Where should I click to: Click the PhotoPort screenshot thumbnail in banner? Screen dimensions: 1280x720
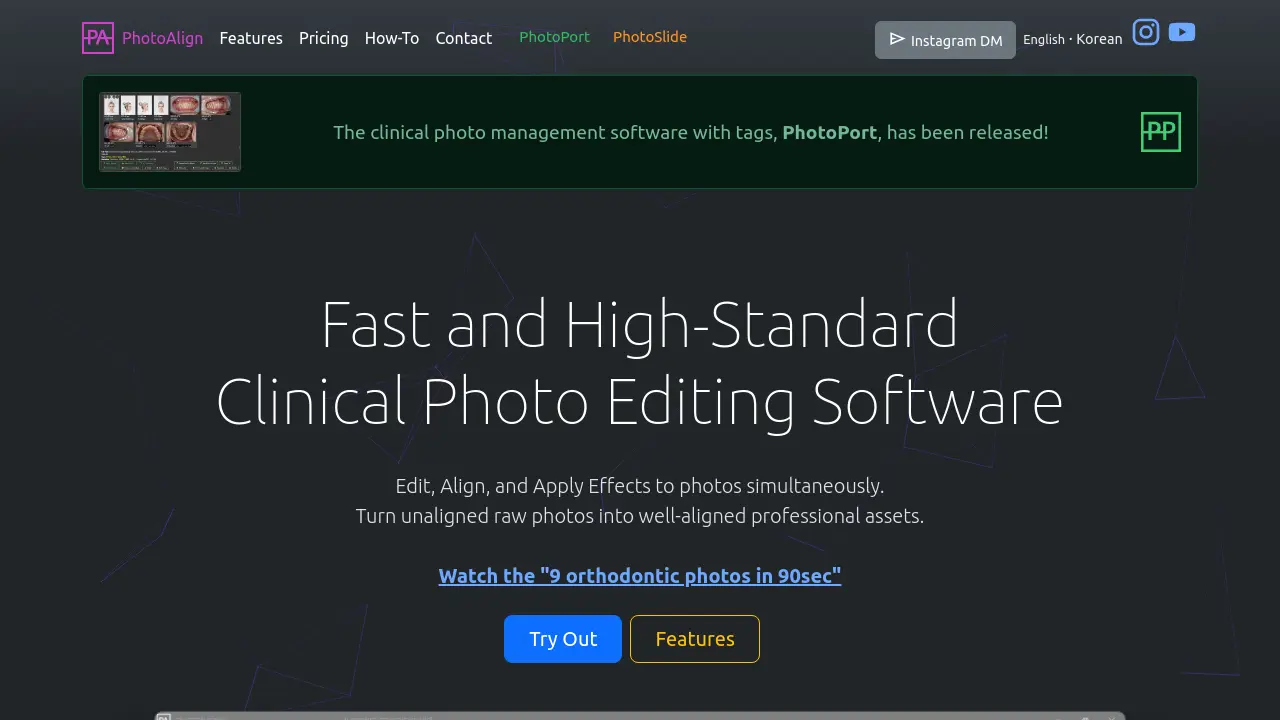[x=170, y=132]
